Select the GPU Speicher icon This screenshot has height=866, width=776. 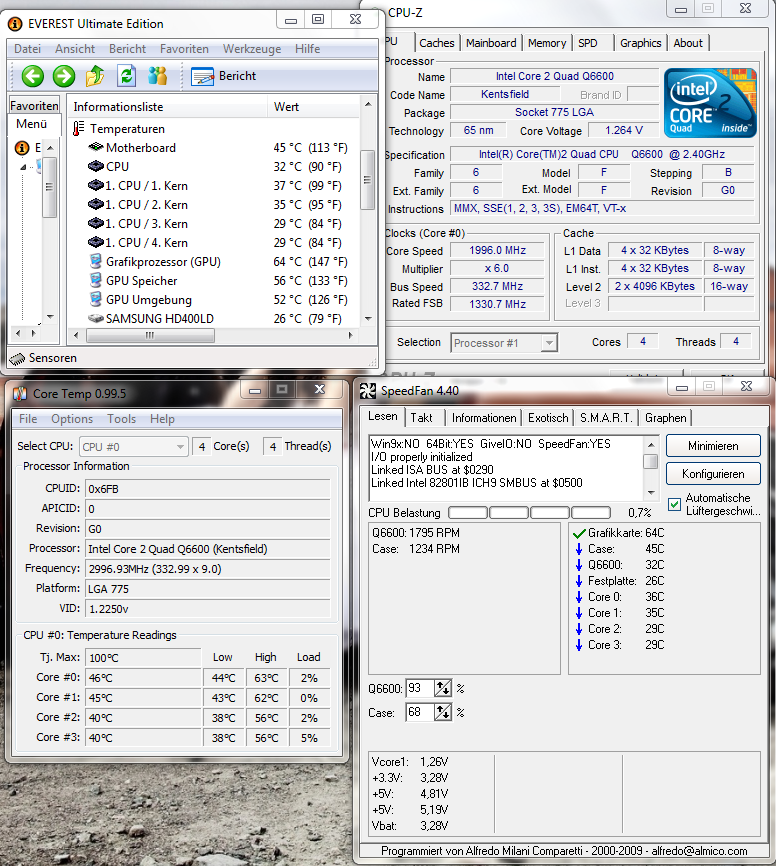96,281
